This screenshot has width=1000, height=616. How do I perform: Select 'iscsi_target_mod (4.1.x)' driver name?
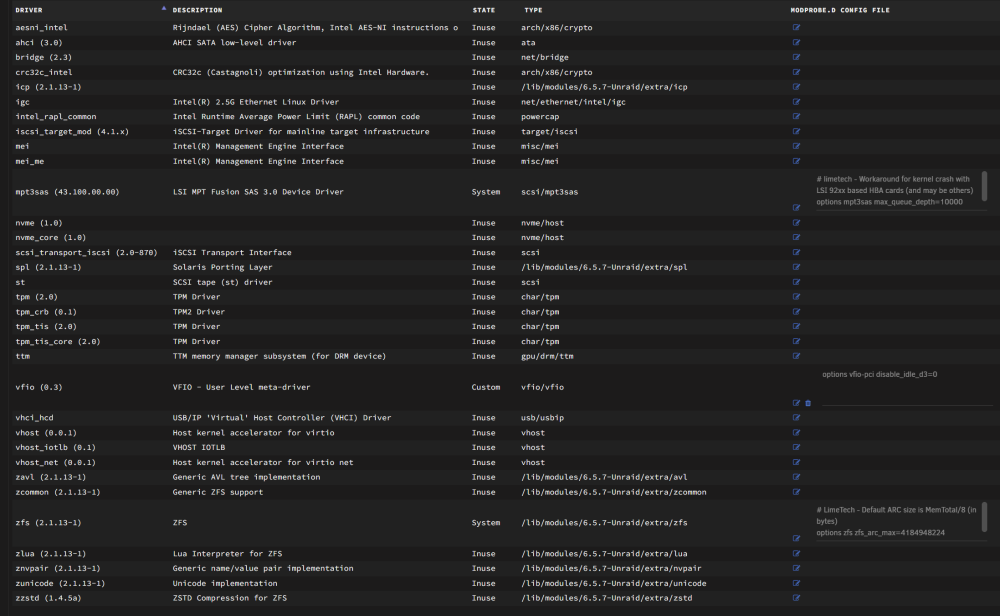pos(71,131)
